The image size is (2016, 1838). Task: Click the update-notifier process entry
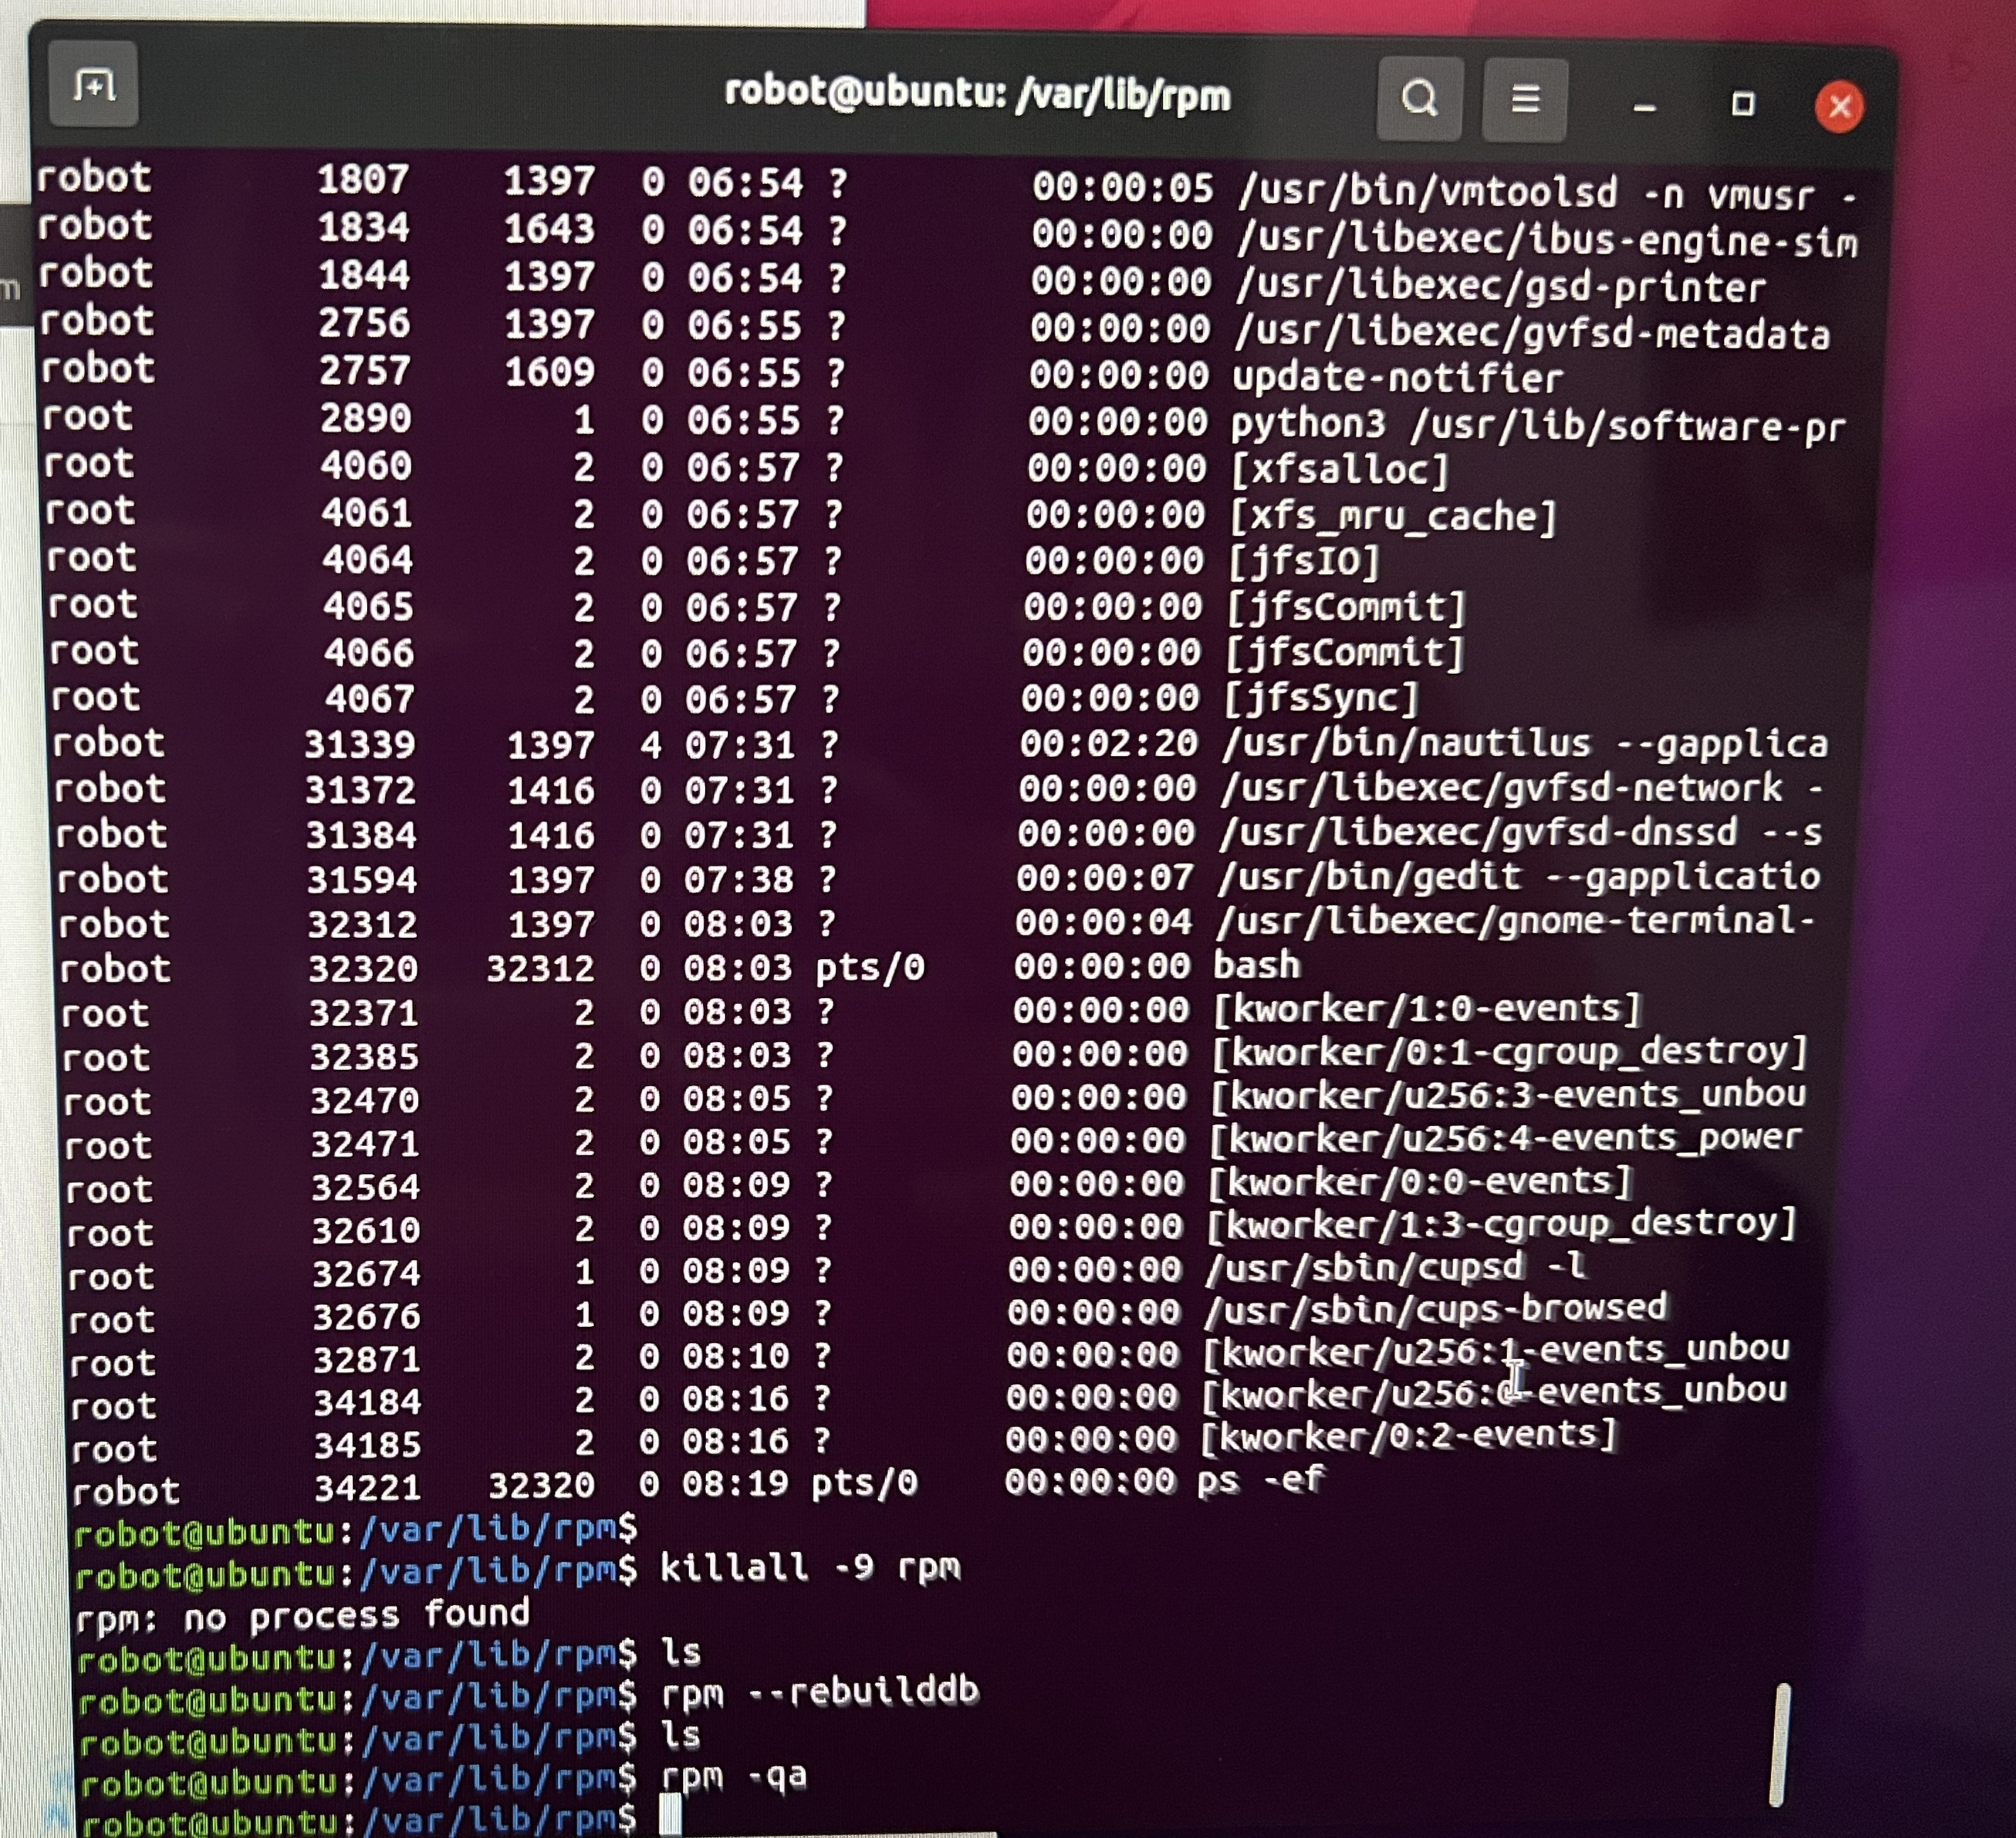coord(1397,378)
